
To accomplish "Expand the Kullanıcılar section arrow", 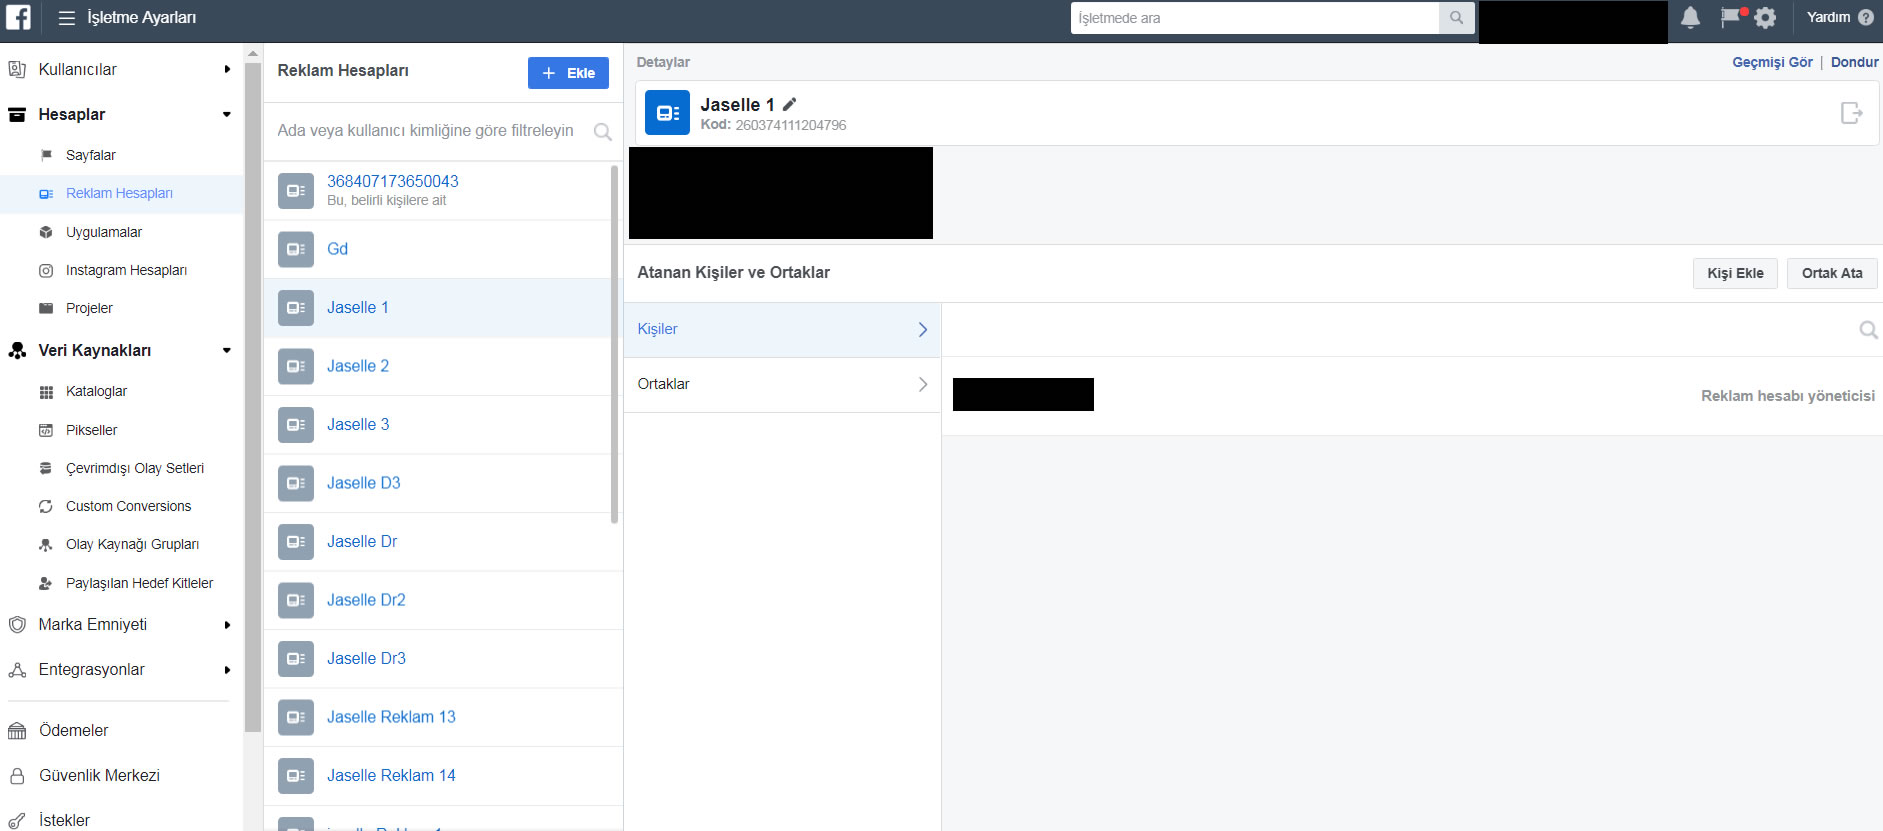I will click(x=227, y=69).
